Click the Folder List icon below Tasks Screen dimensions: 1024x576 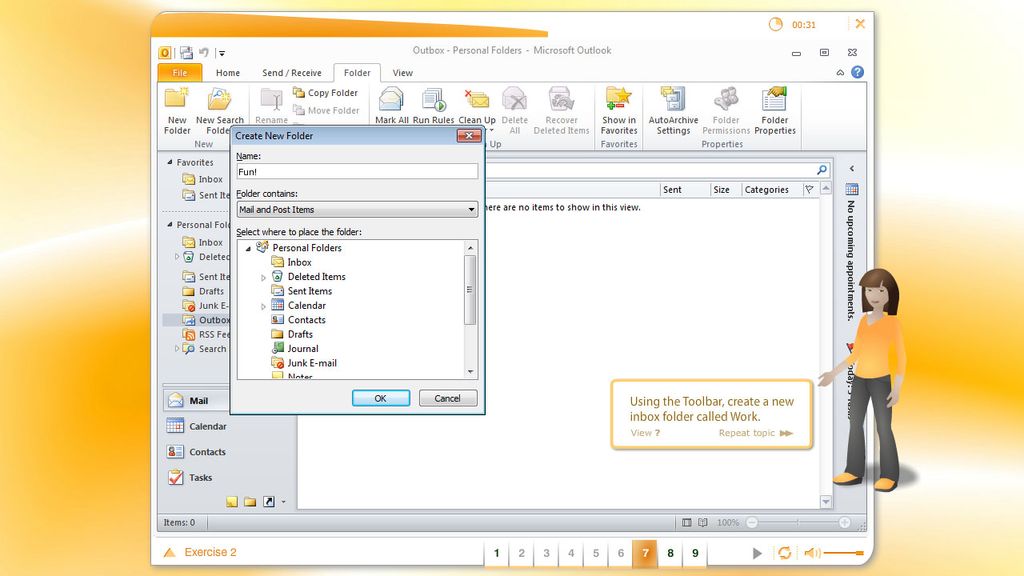coord(250,502)
